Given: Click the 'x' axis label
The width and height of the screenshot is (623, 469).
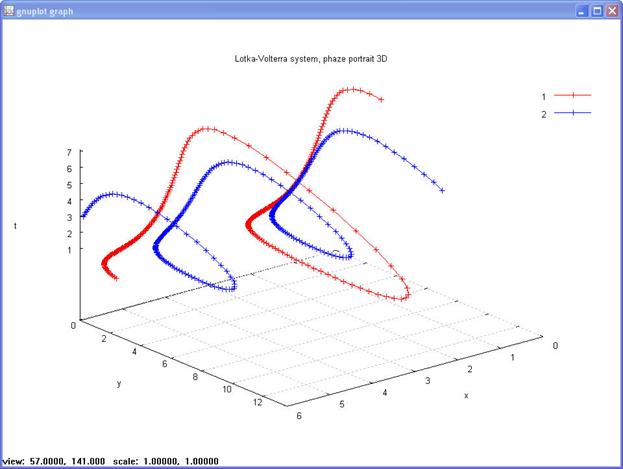Looking at the screenshot, I should tap(466, 395).
